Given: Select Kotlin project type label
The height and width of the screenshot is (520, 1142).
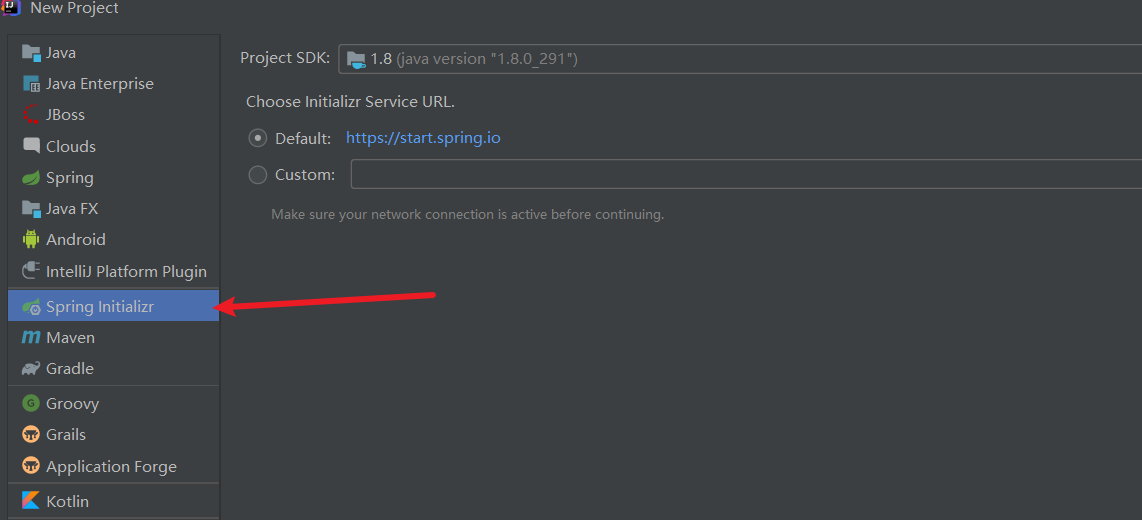Looking at the screenshot, I should click(x=68, y=501).
